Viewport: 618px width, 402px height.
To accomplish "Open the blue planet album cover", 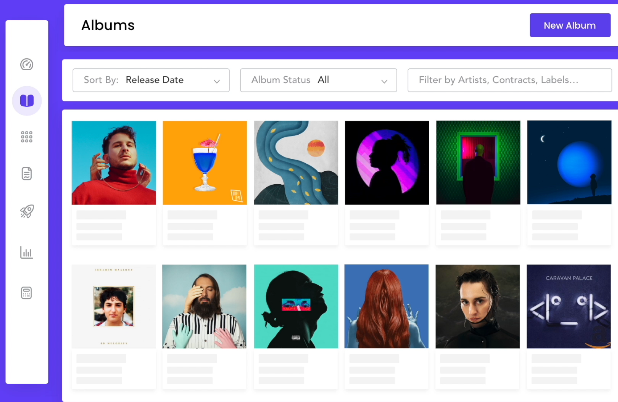I will click(x=568, y=163).
